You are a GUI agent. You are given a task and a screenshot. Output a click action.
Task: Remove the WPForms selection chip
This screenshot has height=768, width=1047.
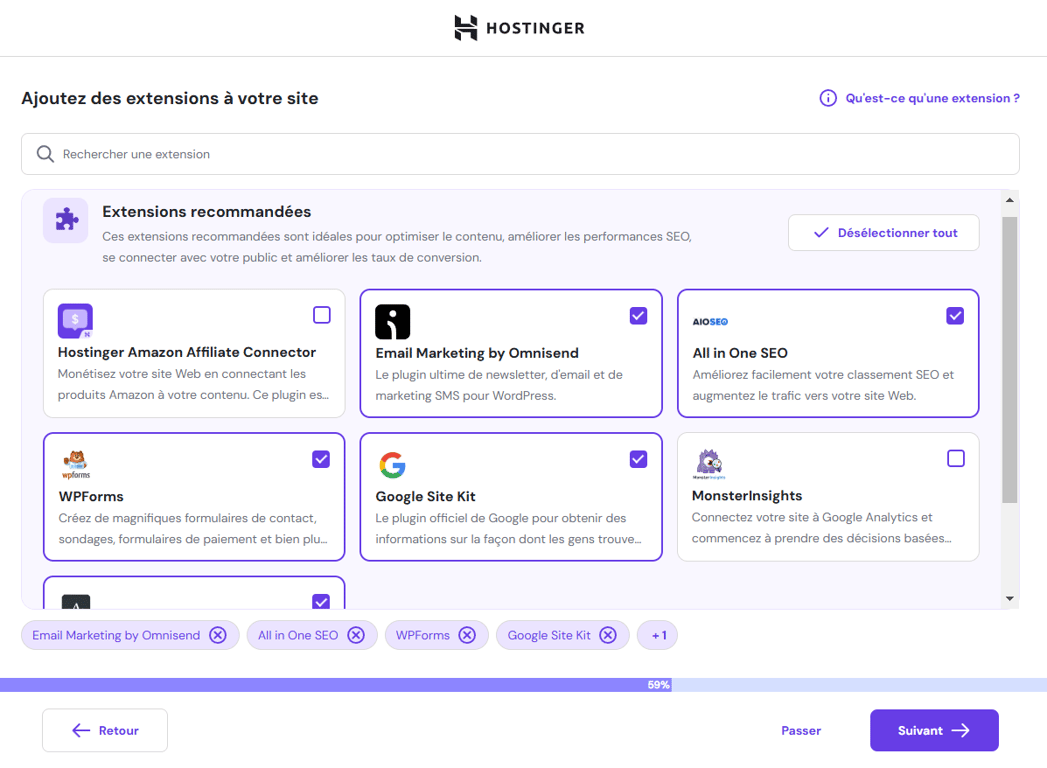(467, 635)
